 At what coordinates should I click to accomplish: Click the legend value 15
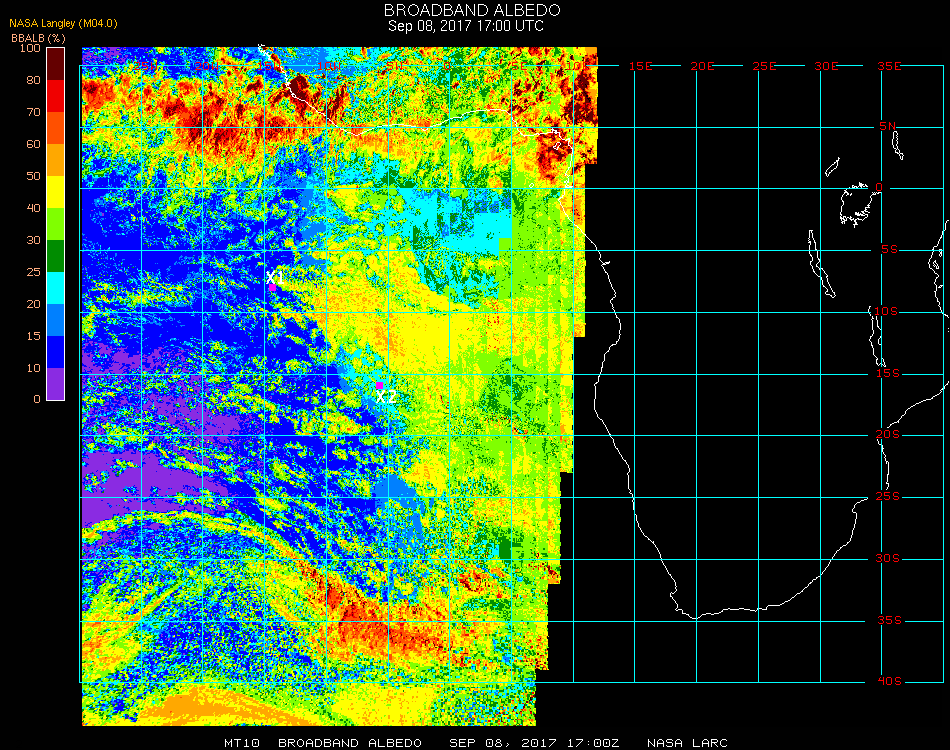(x=33, y=336)
